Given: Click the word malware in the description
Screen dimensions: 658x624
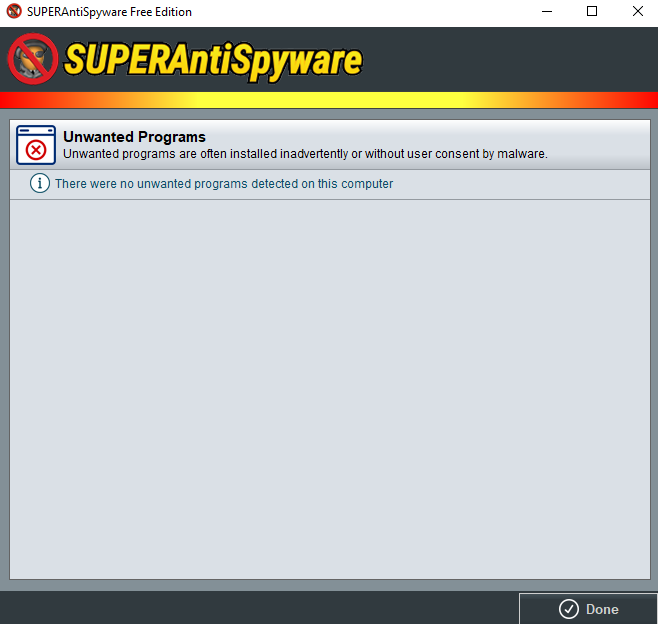Looking at the screenshot, I should [522, 154].
